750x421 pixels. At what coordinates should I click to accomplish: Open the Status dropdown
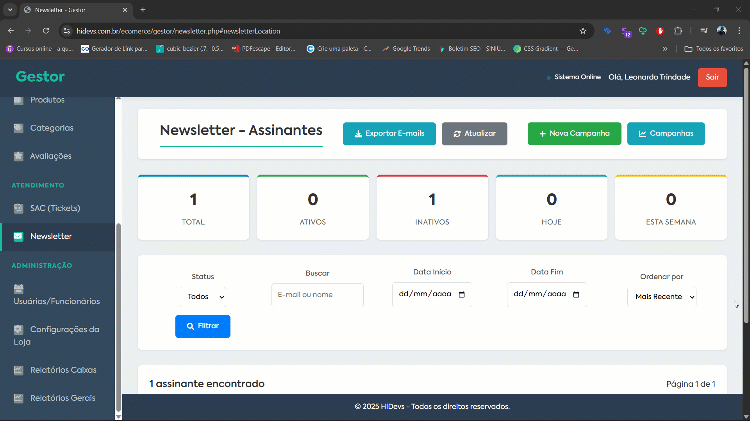pos(203,297)
